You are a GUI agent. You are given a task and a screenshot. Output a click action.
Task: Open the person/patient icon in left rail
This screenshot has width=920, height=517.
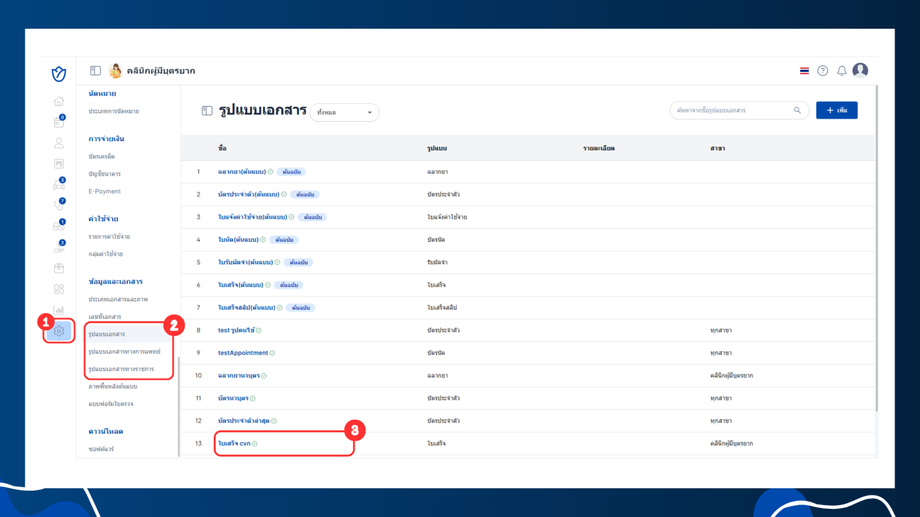59,143
